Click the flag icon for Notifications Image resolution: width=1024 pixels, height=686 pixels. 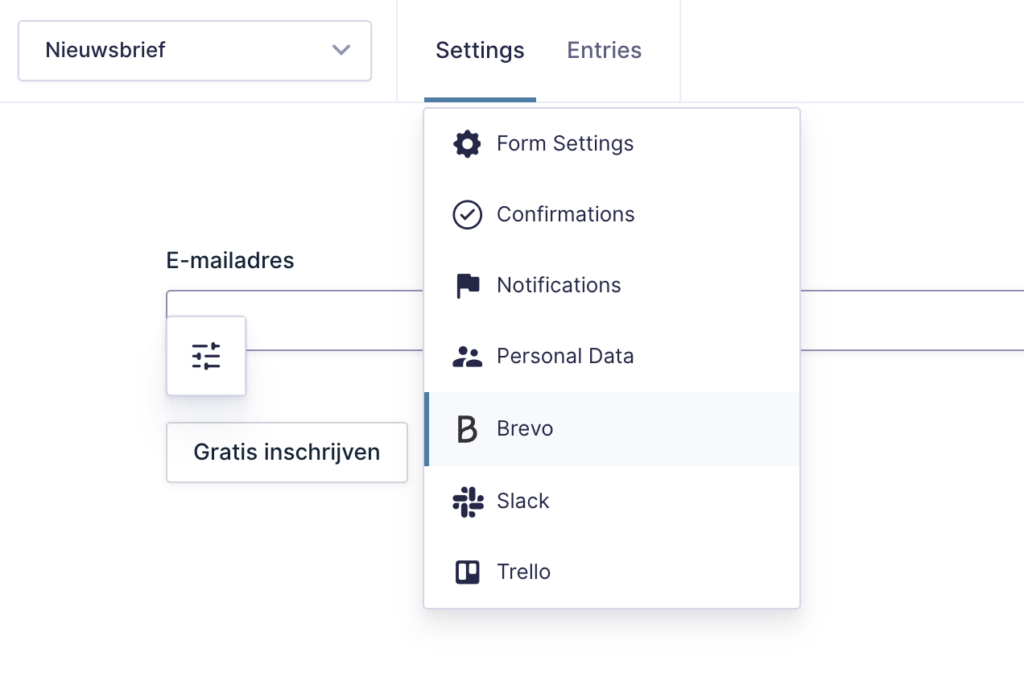click(x=467, y=286)
